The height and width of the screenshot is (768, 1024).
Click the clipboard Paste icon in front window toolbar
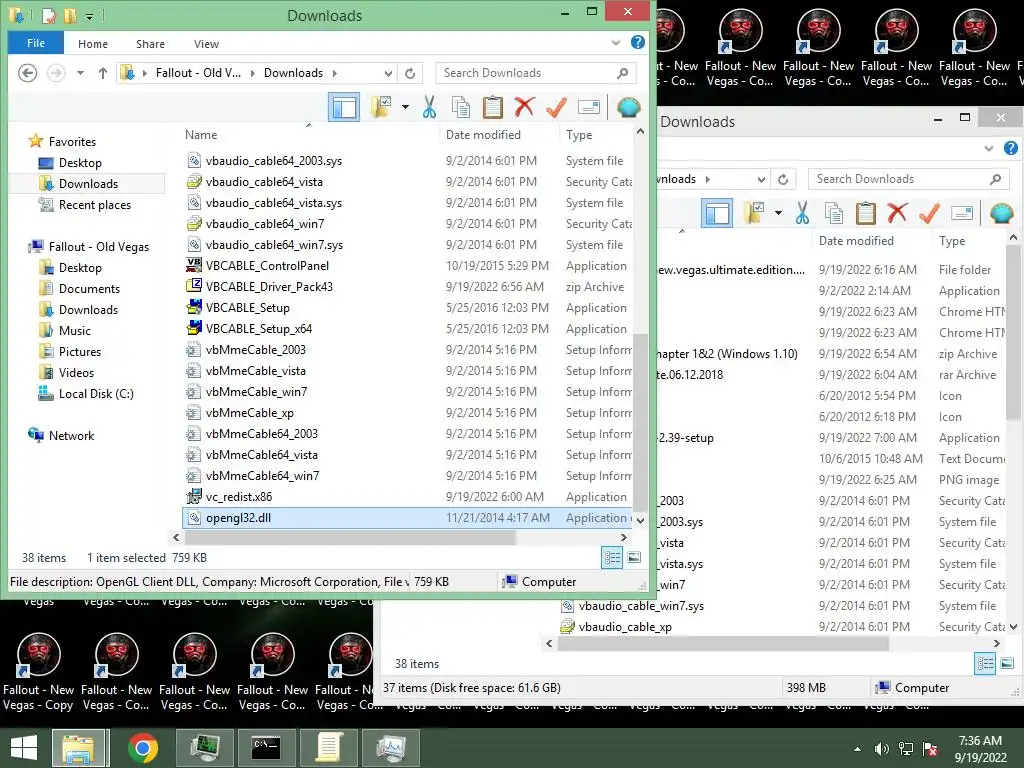(492, 107)
